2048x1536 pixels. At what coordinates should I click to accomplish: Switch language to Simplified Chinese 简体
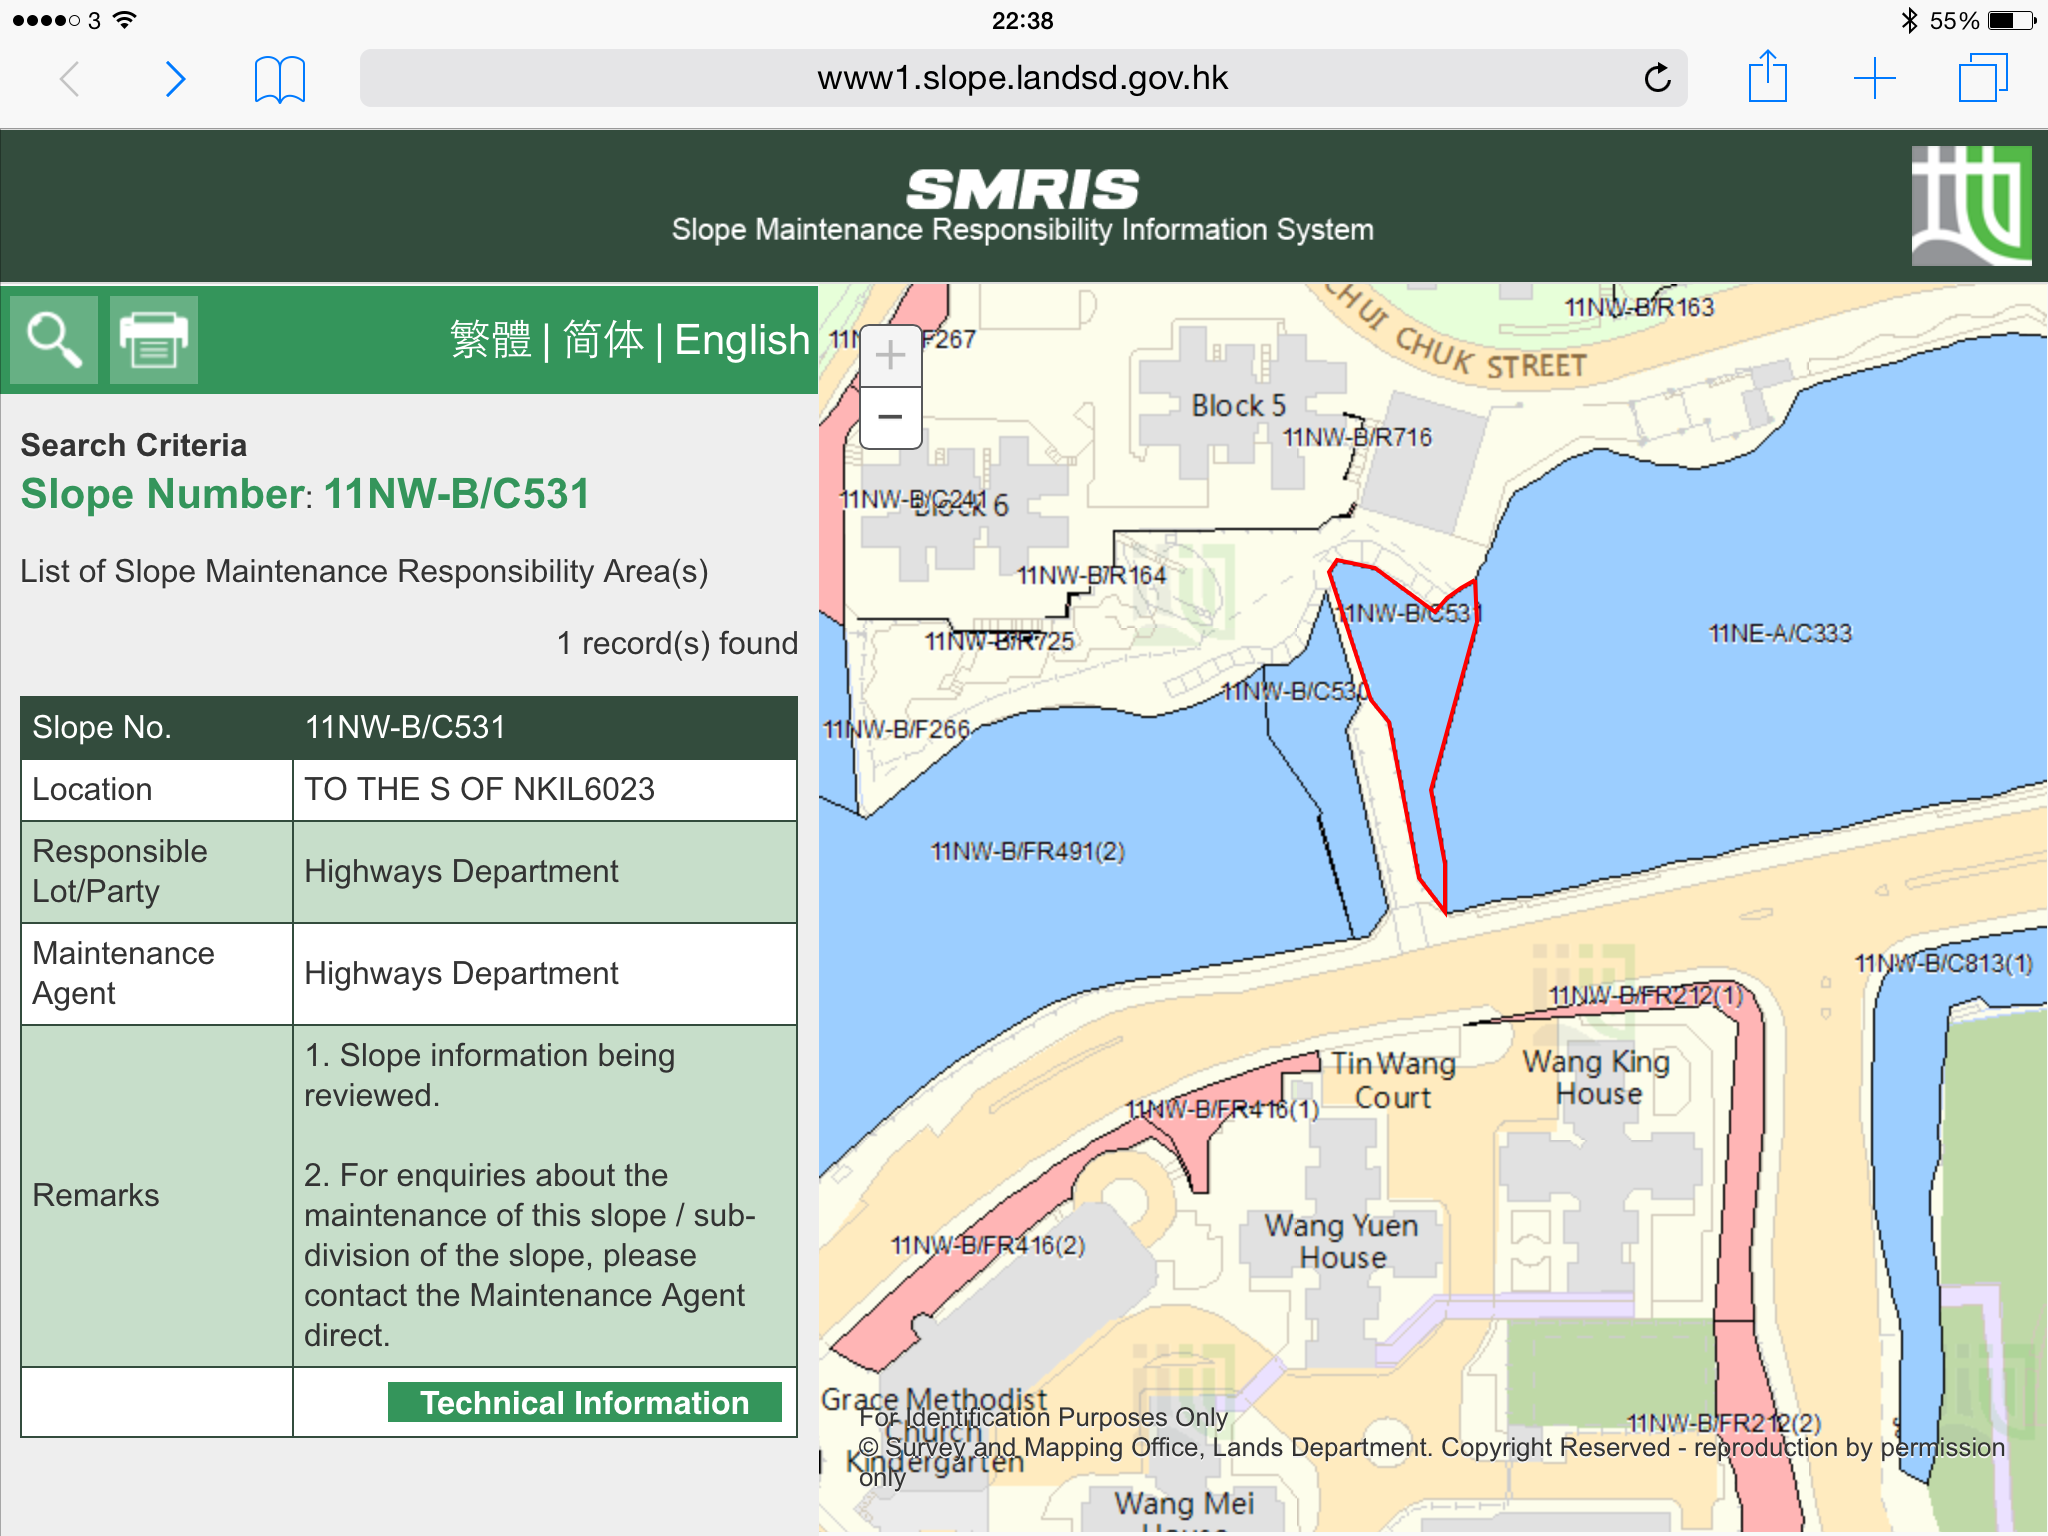[x=603, y=340]
